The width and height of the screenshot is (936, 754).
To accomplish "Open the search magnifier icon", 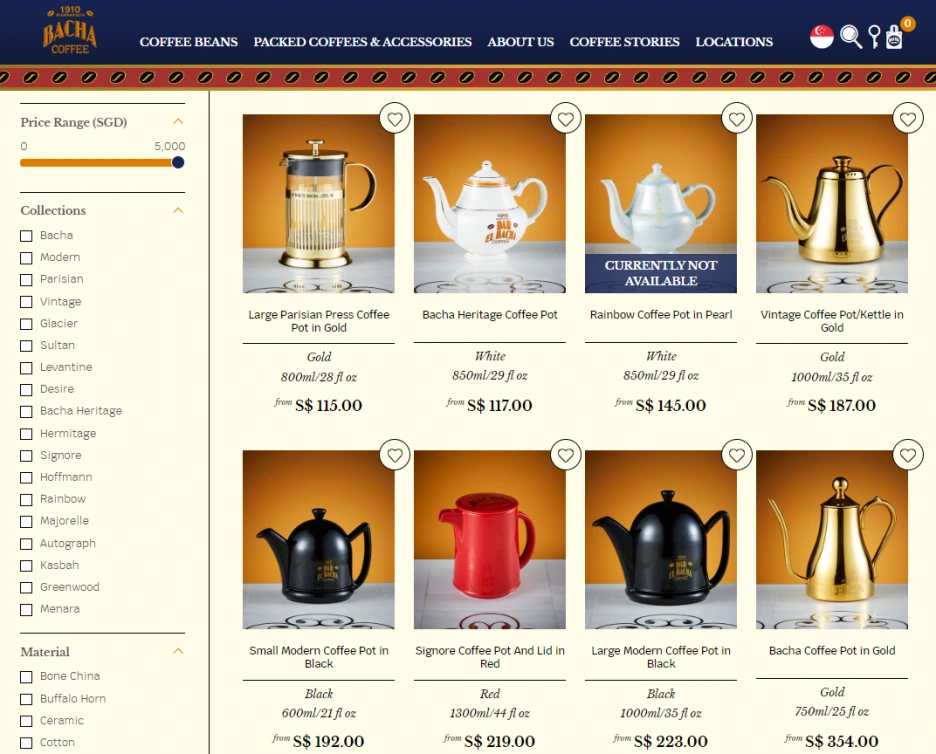I will [851, 36].
